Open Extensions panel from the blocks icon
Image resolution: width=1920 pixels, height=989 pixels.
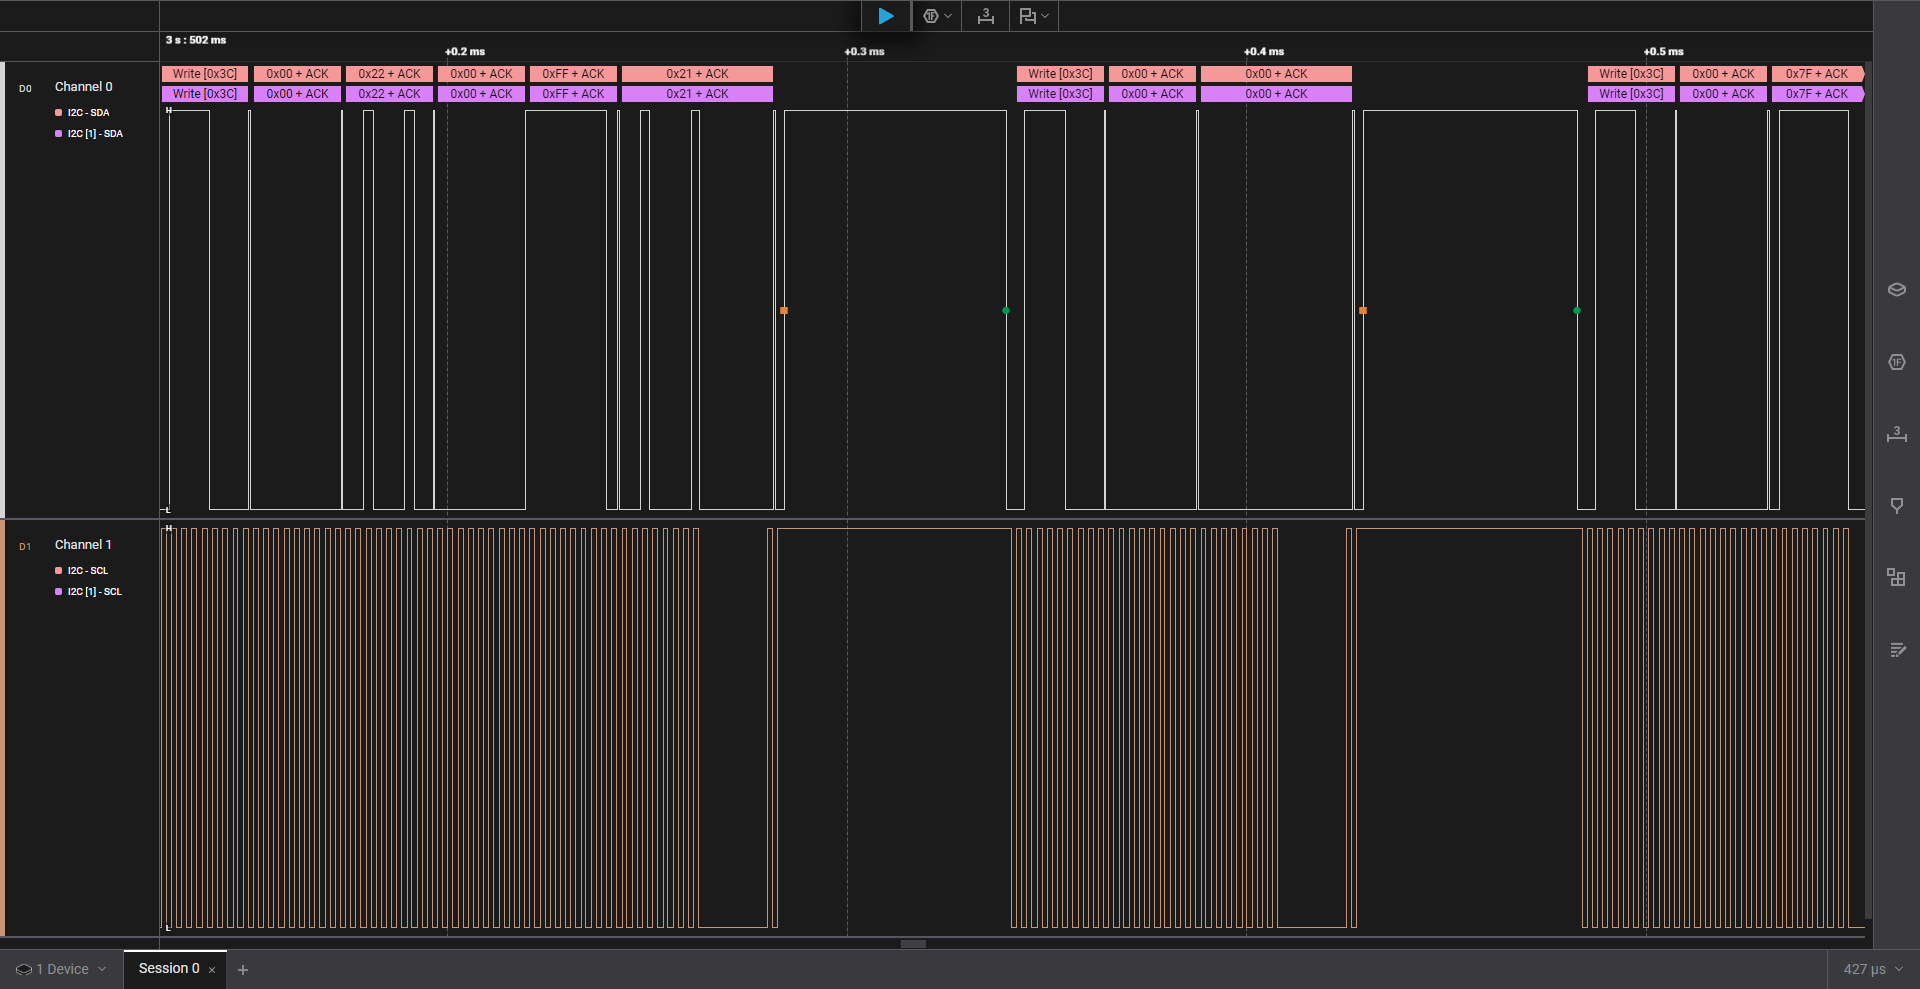[x=1896, y=577]
